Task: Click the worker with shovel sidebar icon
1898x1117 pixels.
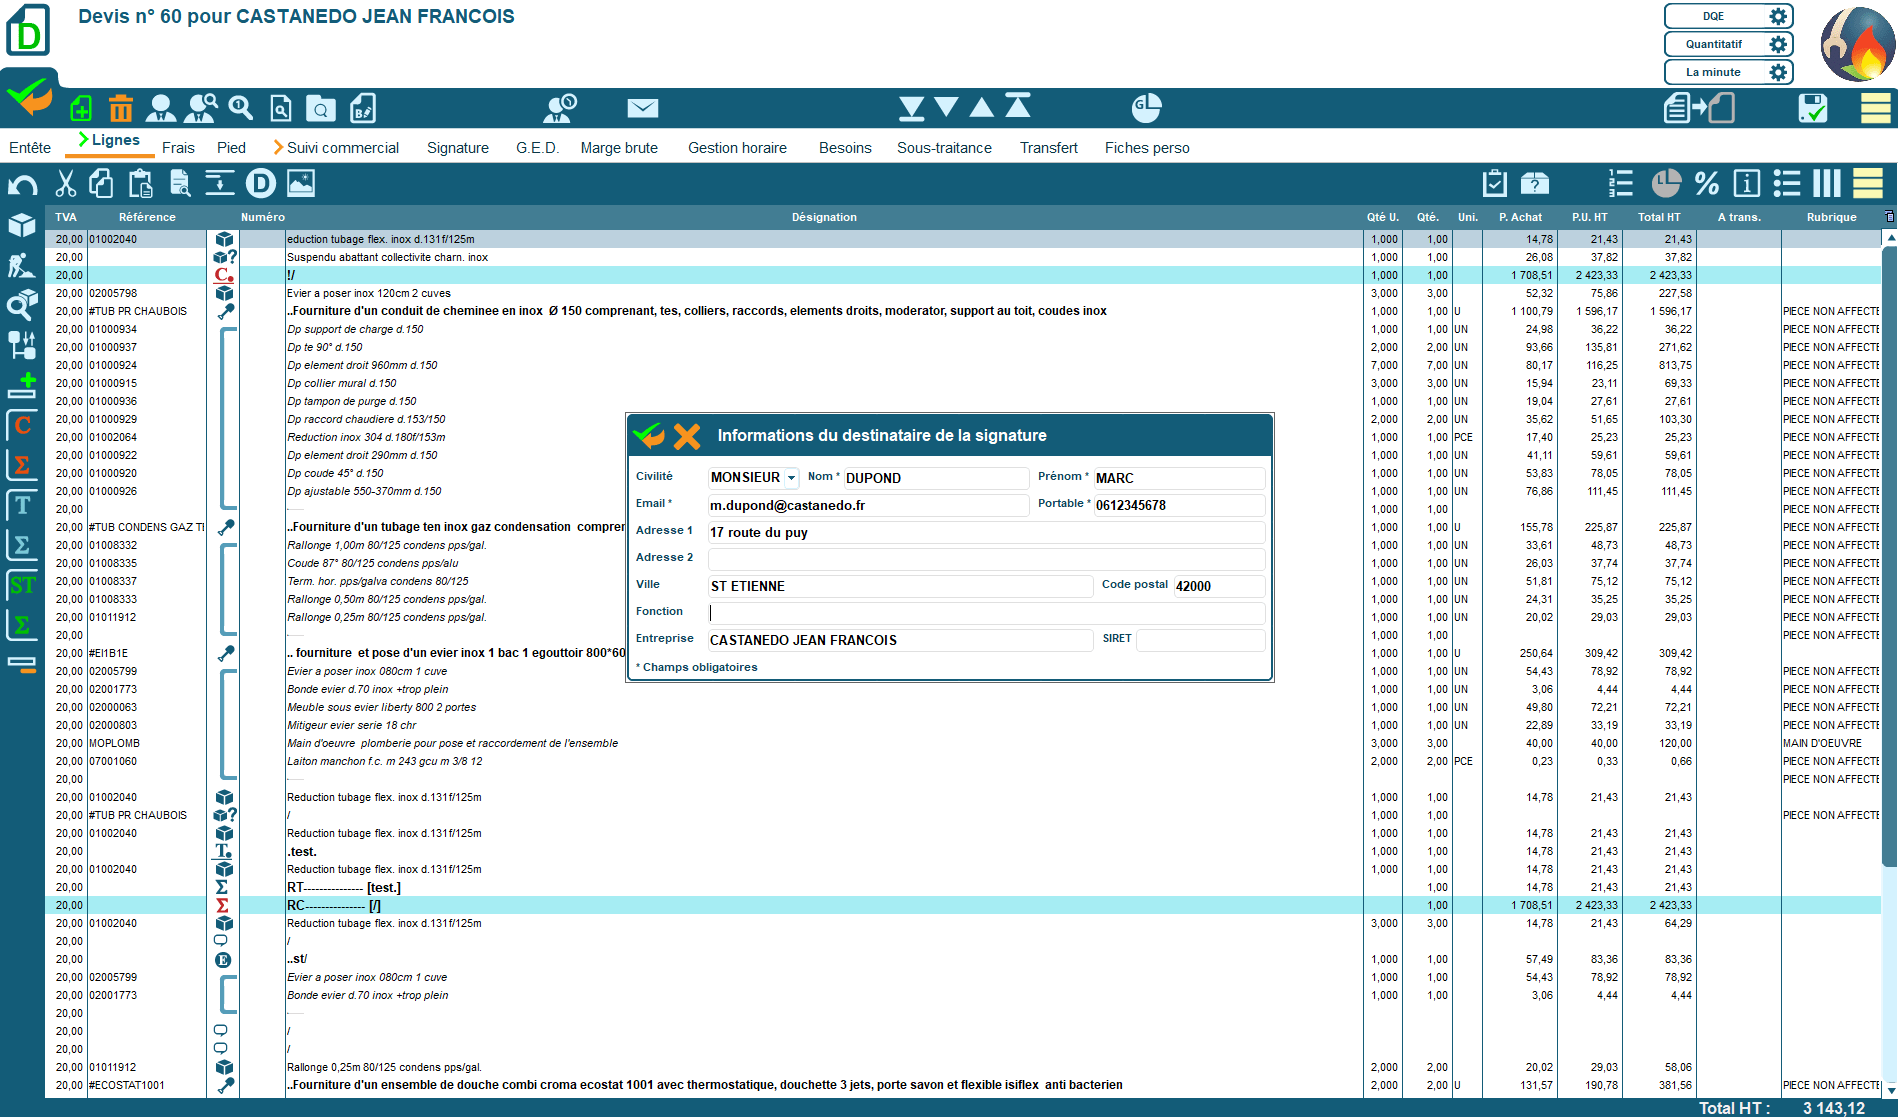Action: pyautogui.click(x=22, y=265)
